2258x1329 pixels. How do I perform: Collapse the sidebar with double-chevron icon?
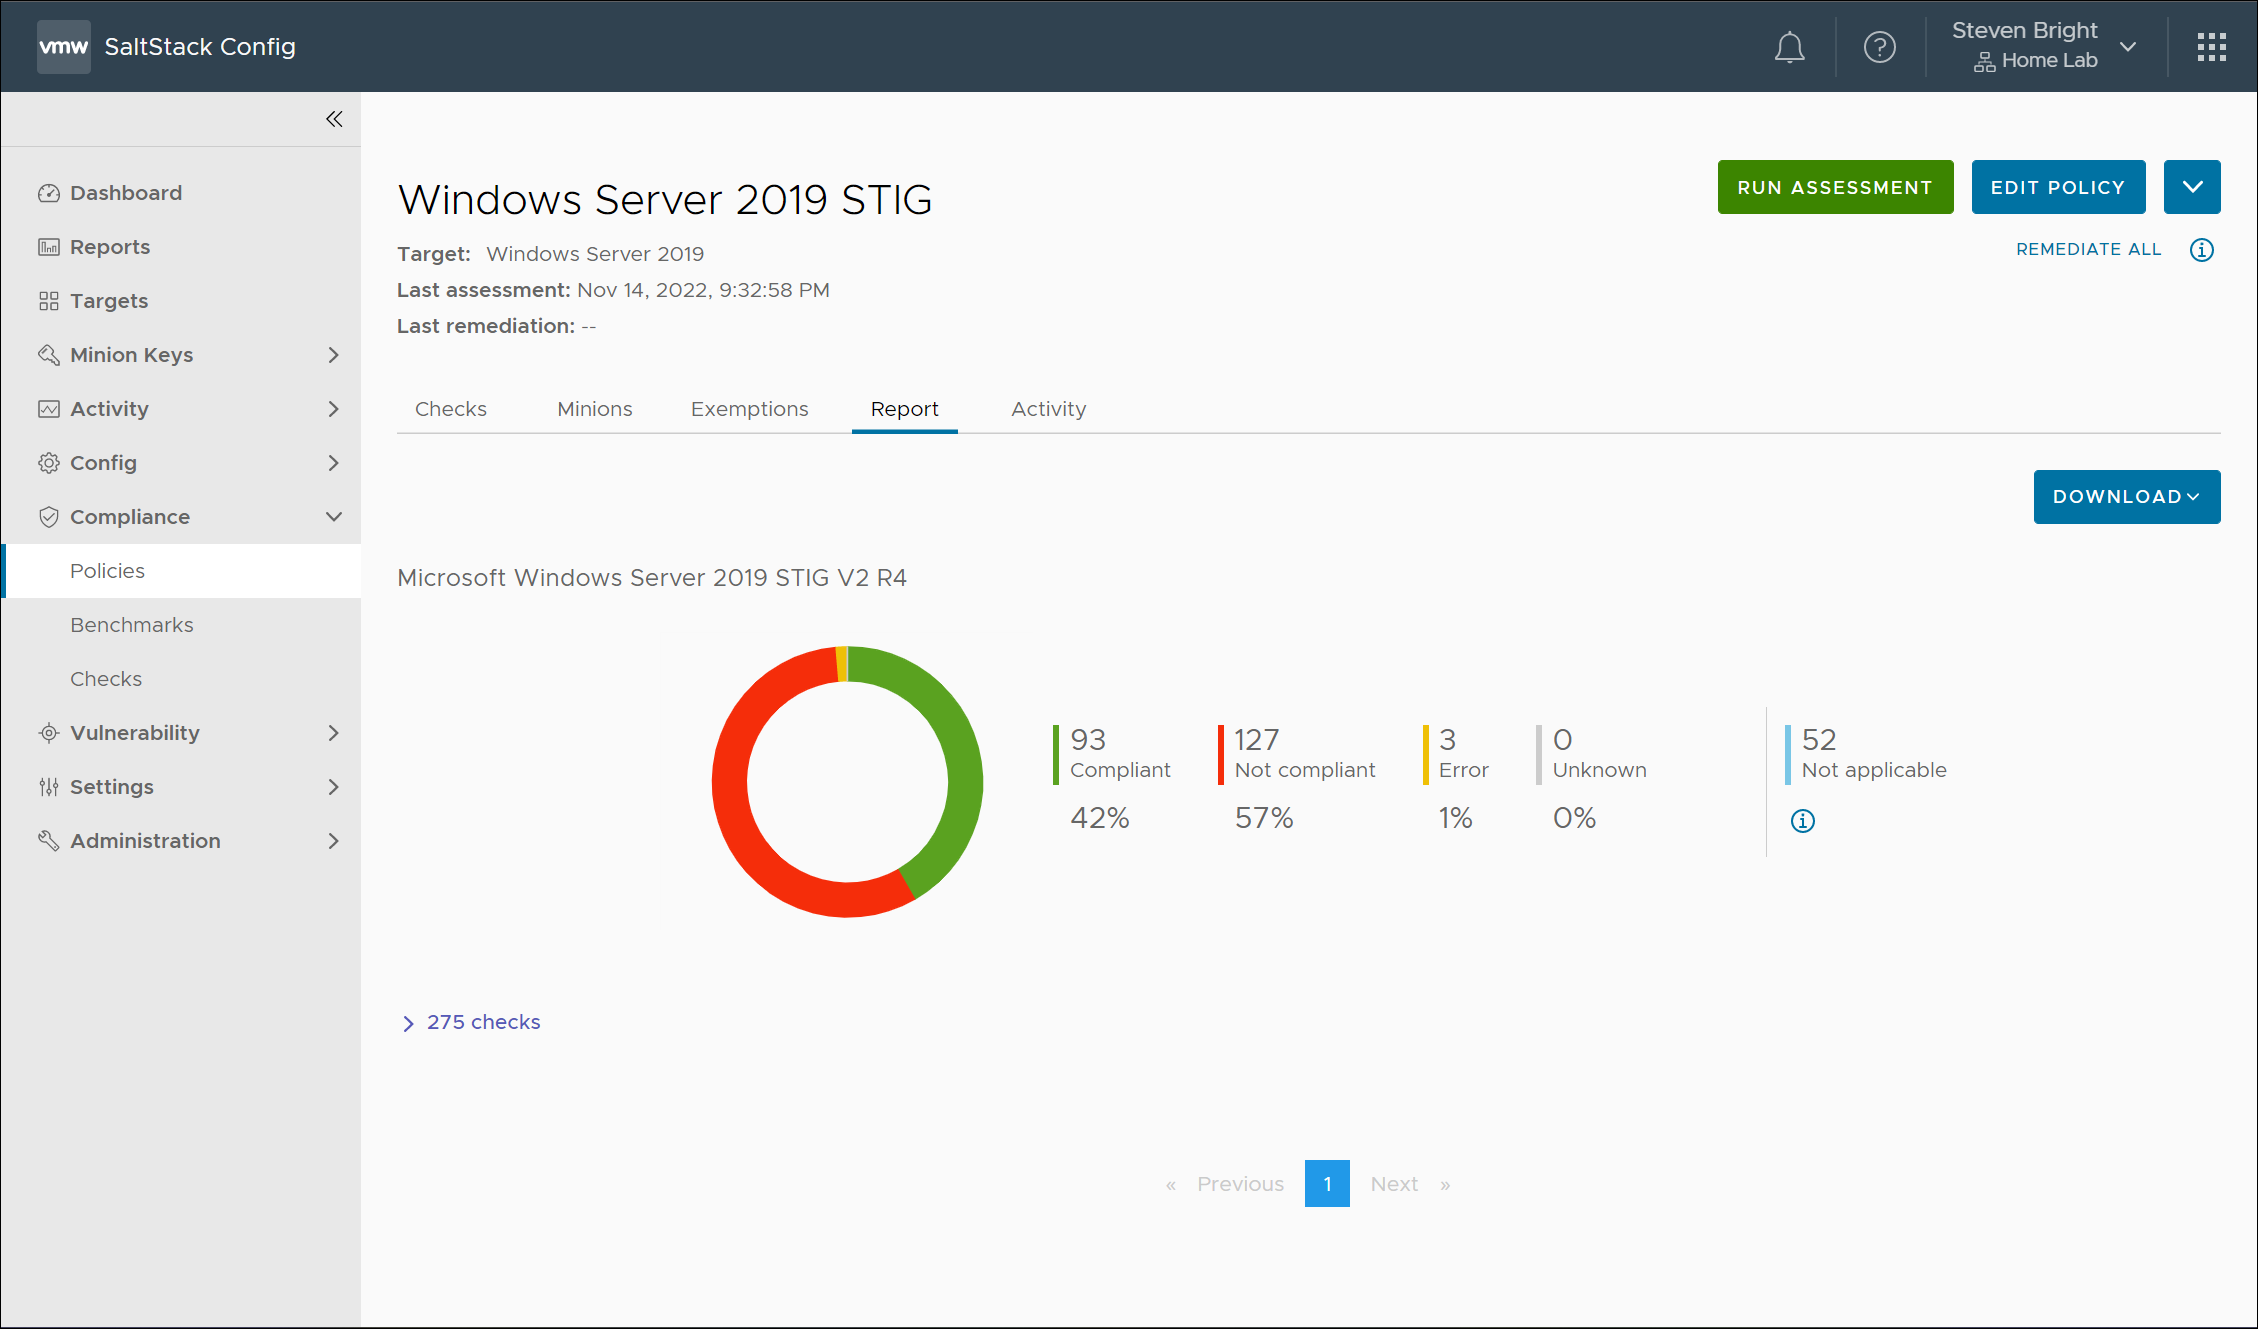click(334, 119)
